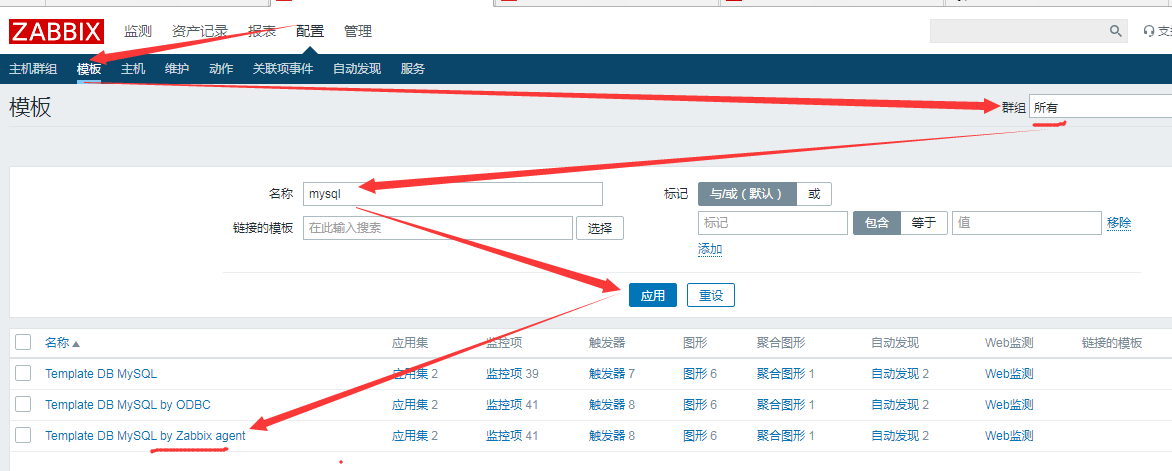The height and width of the screenshot is (471, 1172).
Task: Open 图形 of Template DB MySQL
Action: click(695, 374)
